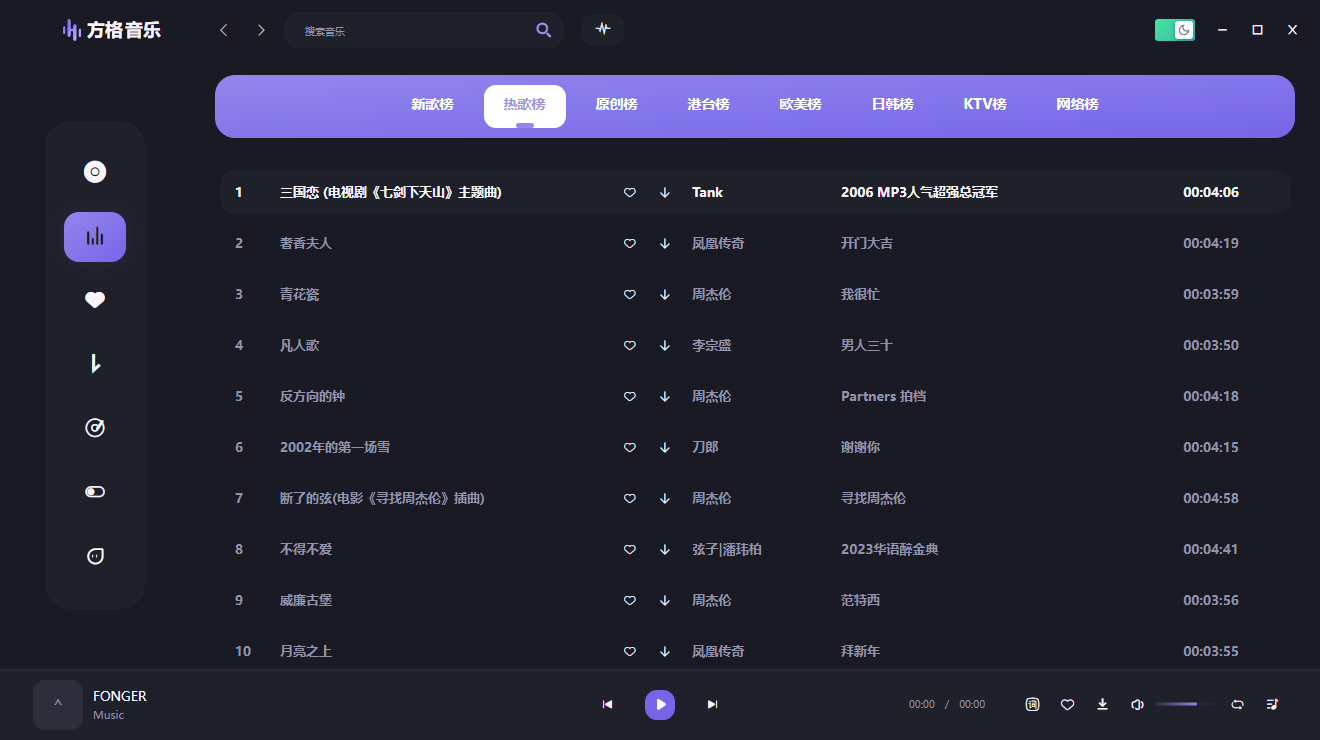1320x740 pixels.
Task: Open the music discovery page in the sidebar
Action: tap(94, 171)
